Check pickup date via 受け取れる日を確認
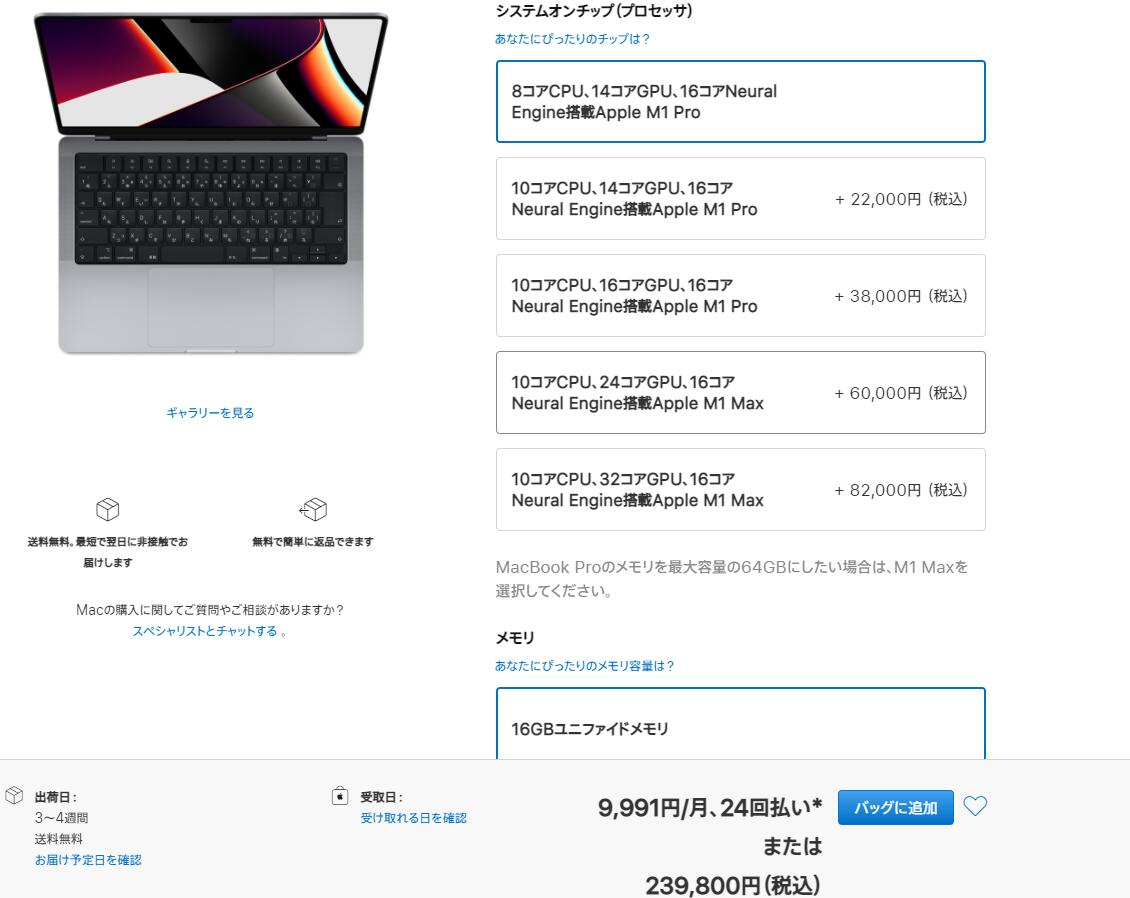Viewport: 1130px width, 898px height. pyautogui.click(x=414, y=818)
